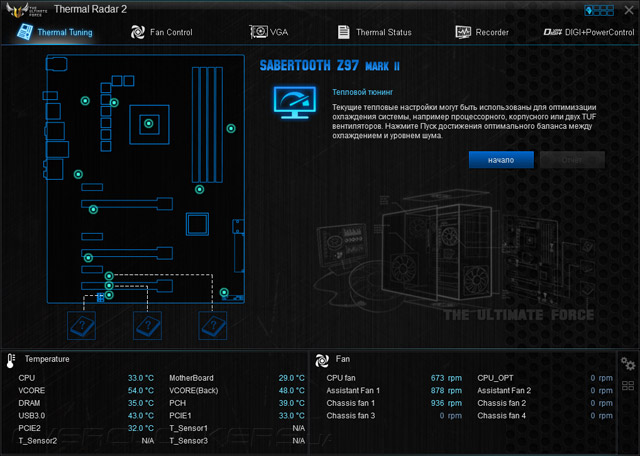
Task: Click the PCIE1 temperature row label
Action: point(180,416)
